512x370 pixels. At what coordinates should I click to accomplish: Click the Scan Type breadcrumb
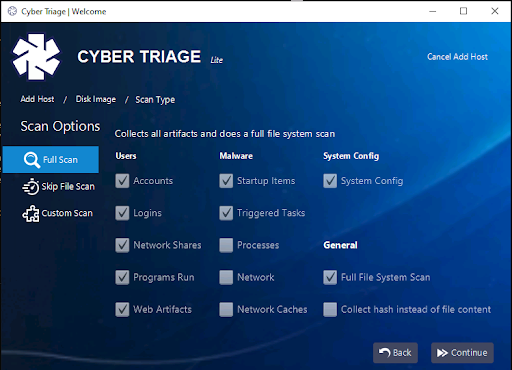[x=155, y=100]
